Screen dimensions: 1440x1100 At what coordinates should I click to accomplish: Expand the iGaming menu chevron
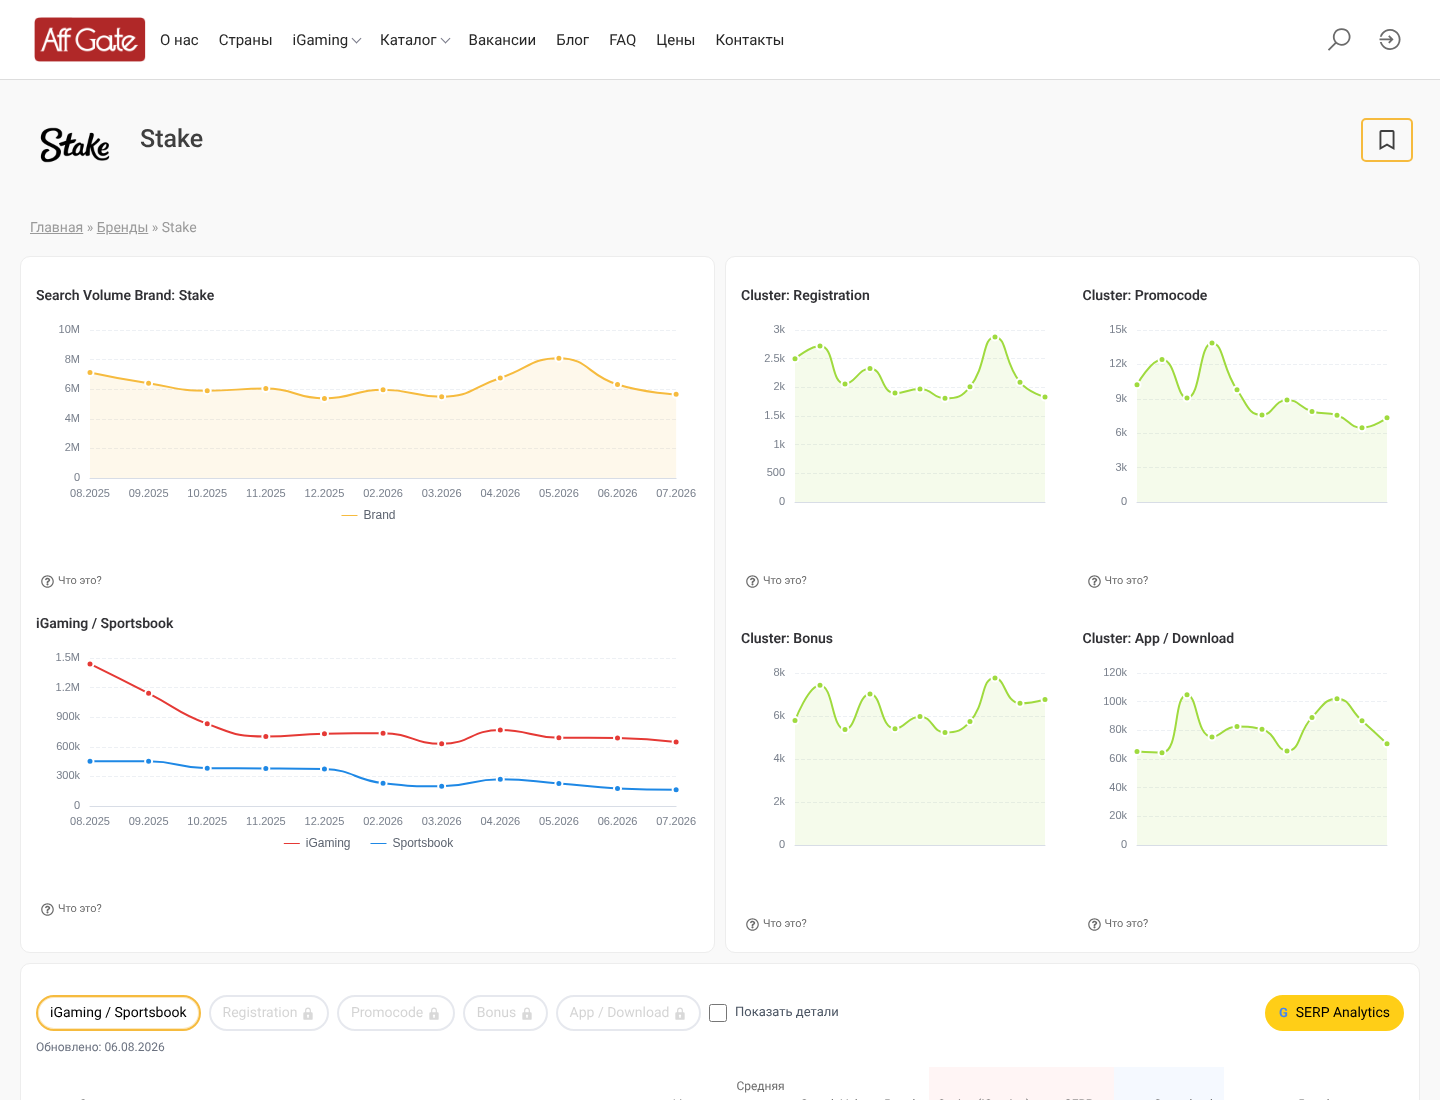pyautogui.click(x=356, y=41)
